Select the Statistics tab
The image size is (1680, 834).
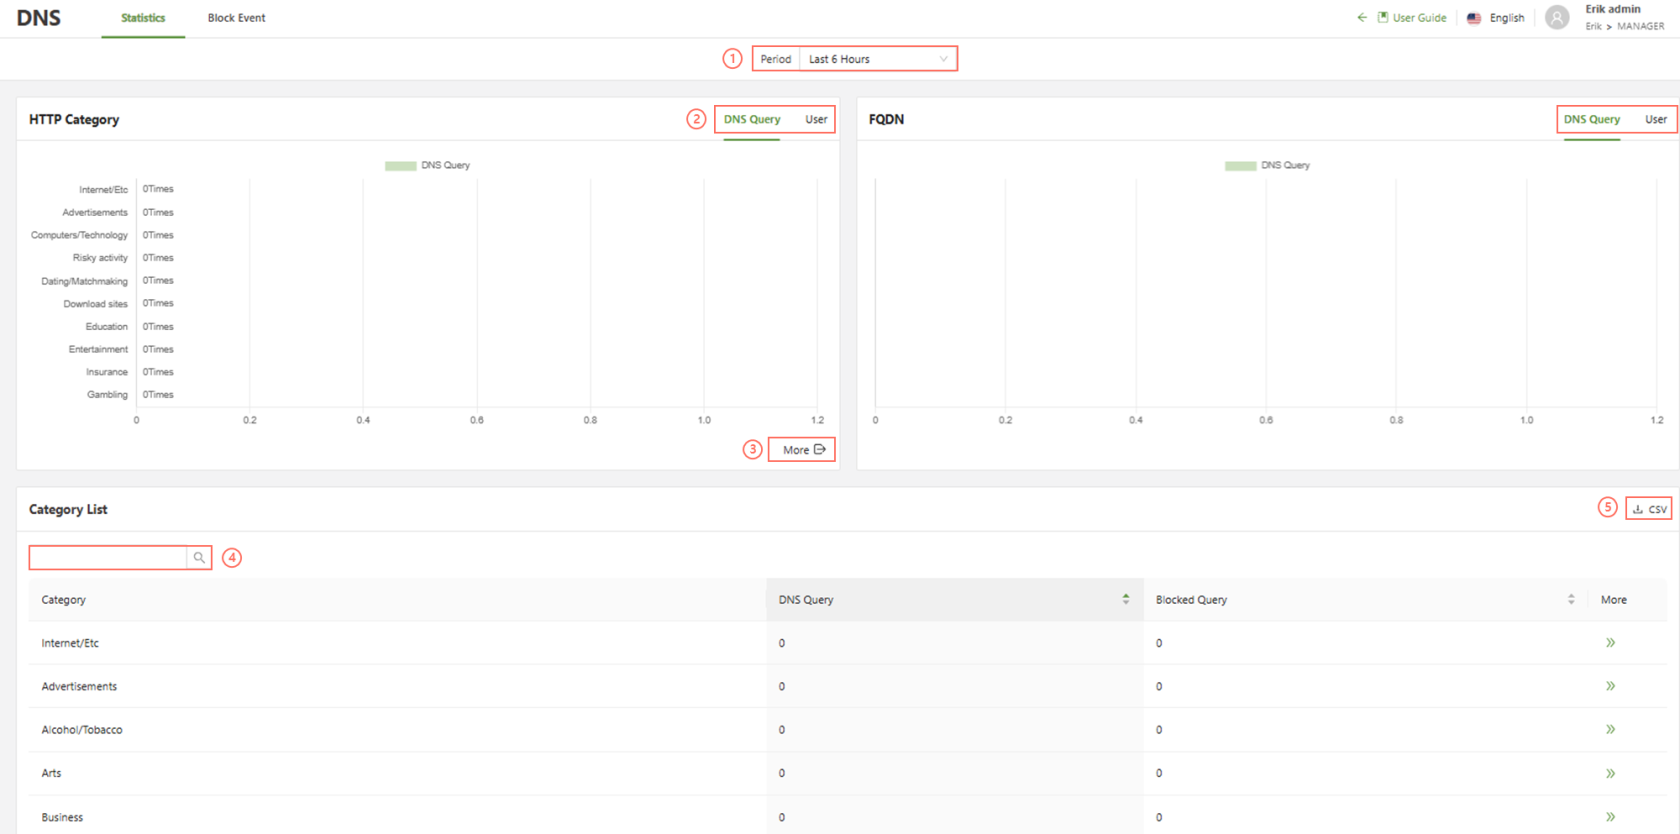click(x=143, y=18)
